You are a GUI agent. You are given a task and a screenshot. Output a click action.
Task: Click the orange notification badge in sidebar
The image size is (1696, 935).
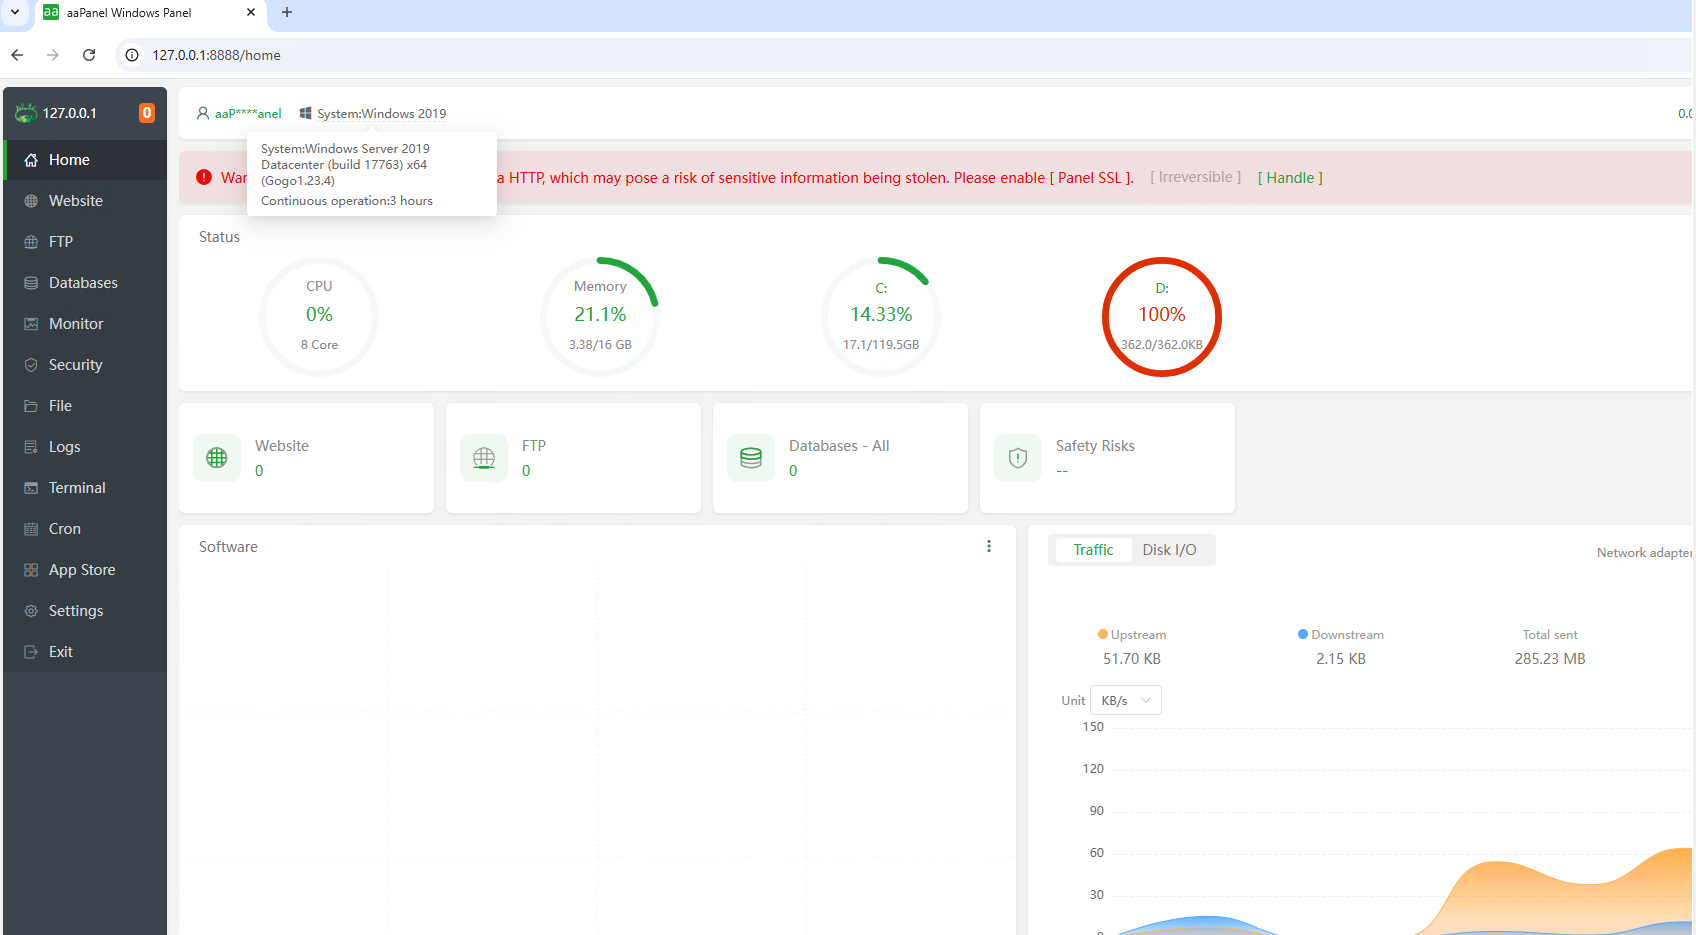pos(147,113)
